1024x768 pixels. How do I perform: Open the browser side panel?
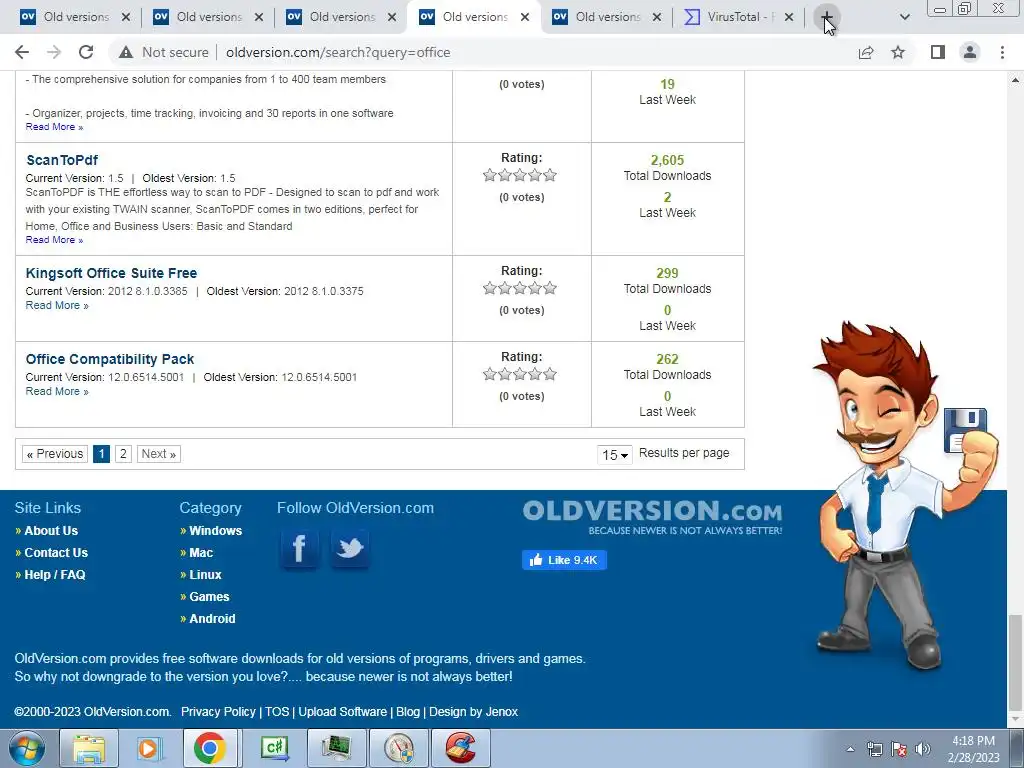tap(938, 52)
